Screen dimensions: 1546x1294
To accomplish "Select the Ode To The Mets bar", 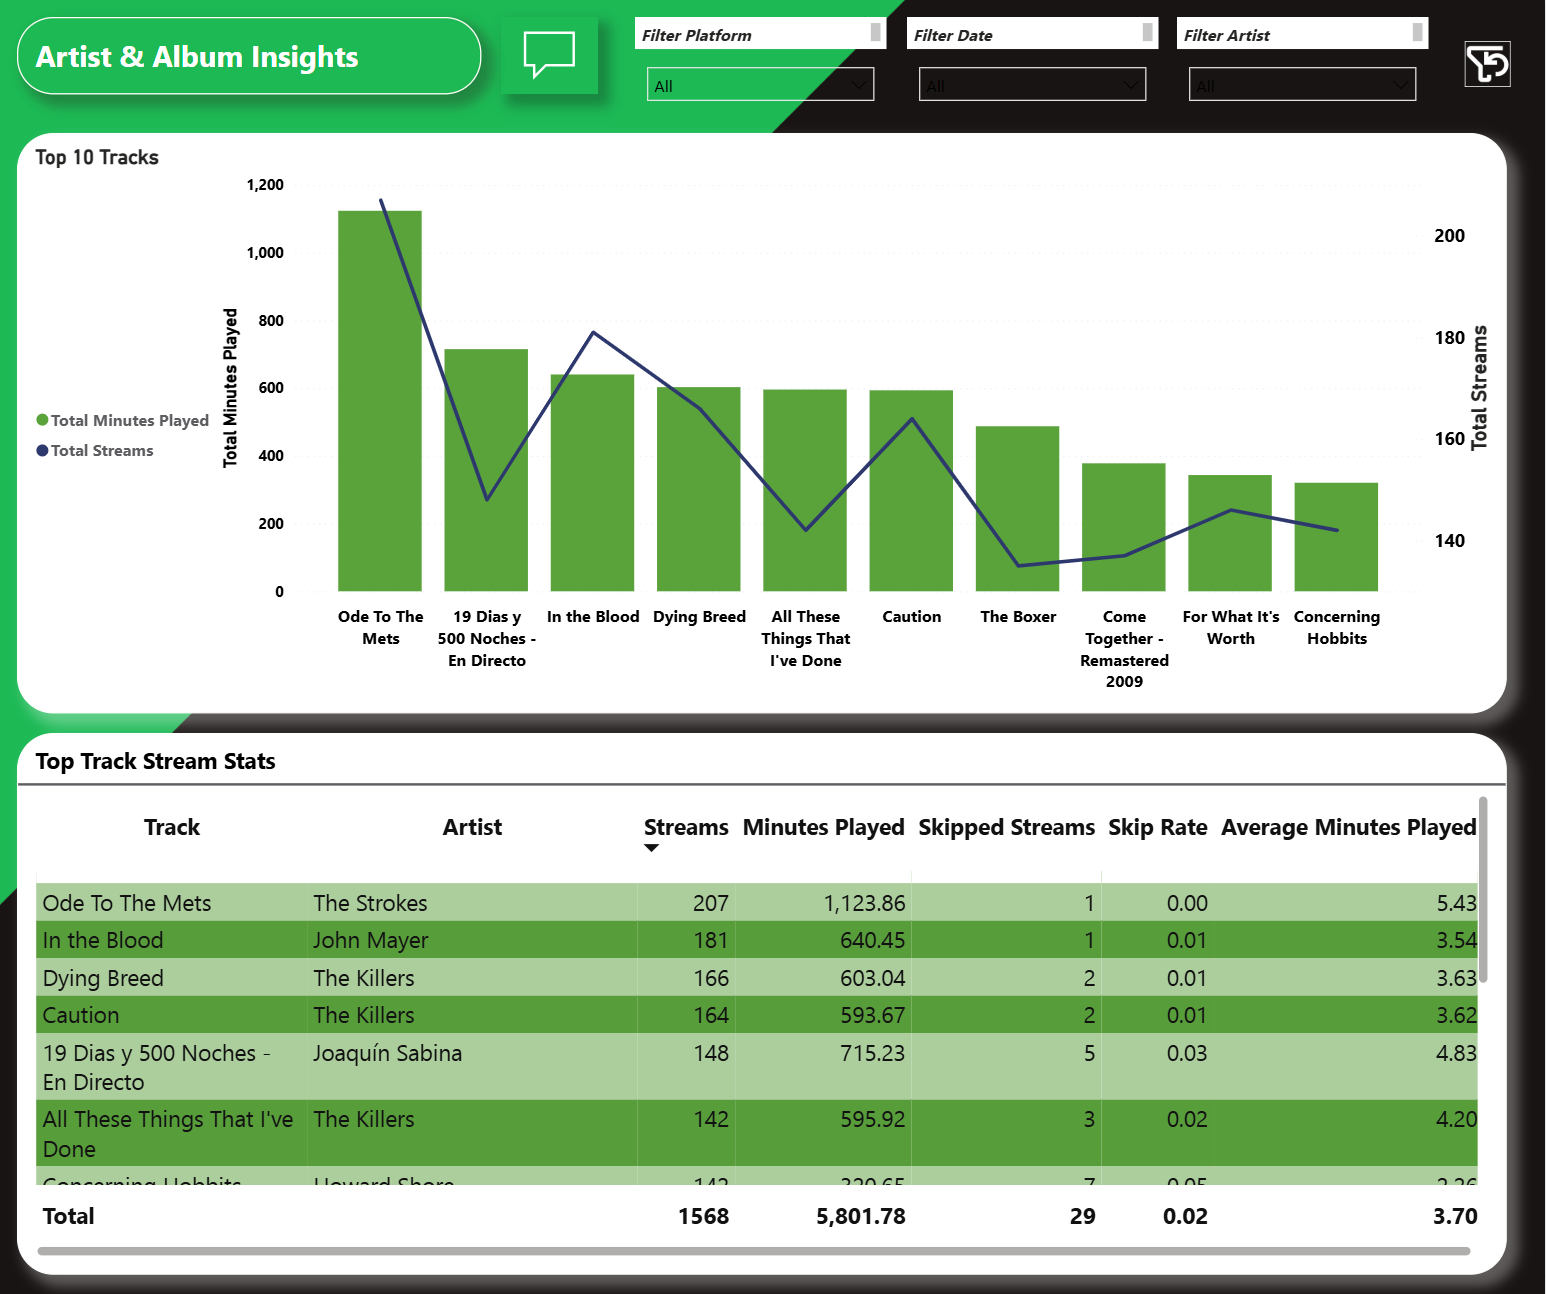I will click(380, 400).
